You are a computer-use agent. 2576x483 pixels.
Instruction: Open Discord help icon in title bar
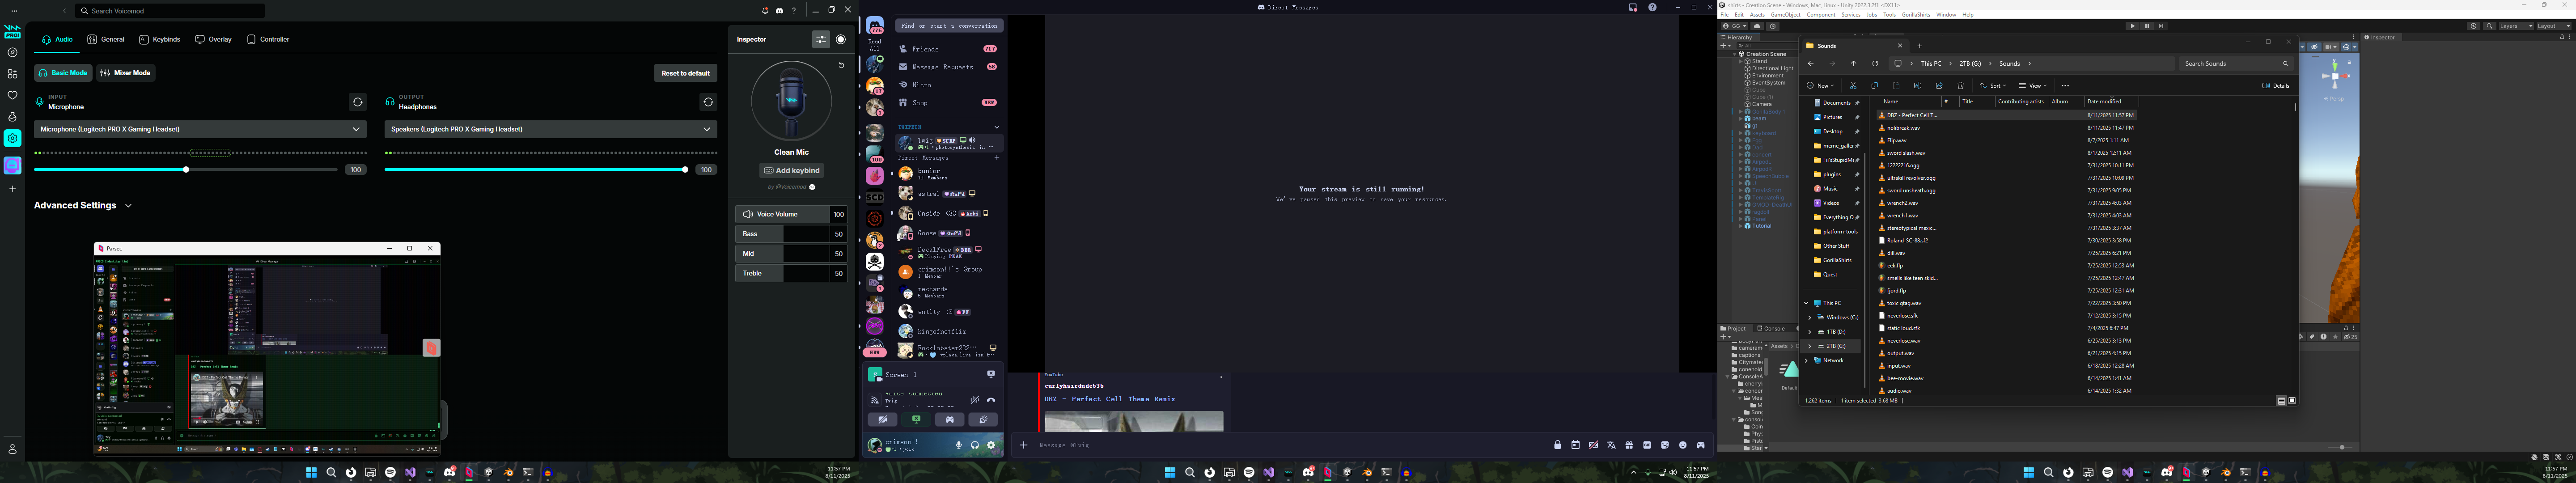pyautogui.click(x=1652, y=7)
